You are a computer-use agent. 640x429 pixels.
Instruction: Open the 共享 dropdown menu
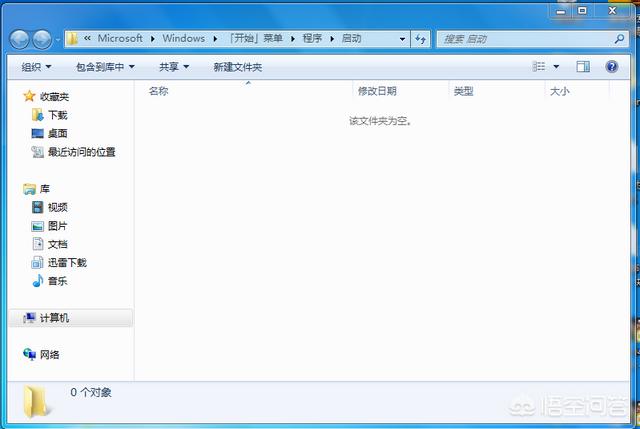click(173, 67)
